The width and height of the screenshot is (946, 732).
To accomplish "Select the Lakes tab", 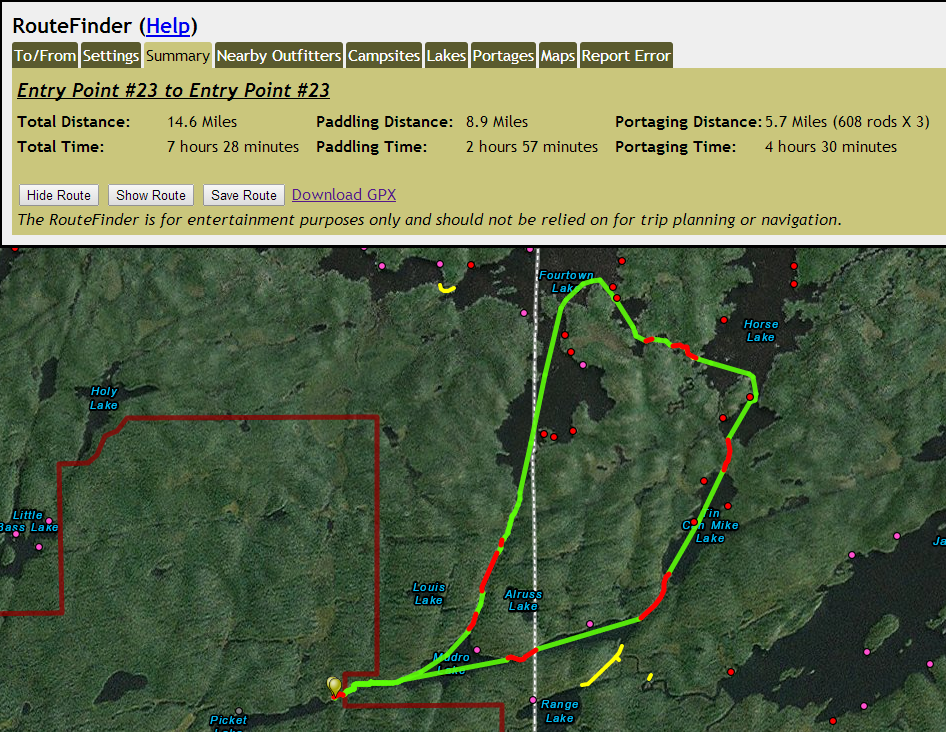I will coord(446,56).
